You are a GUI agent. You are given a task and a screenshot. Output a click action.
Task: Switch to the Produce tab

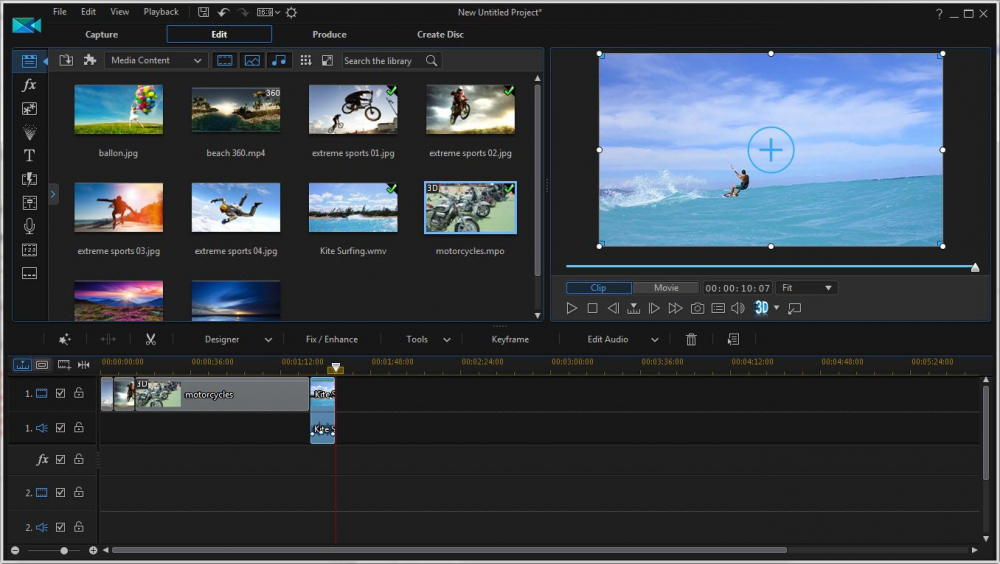[329, 35]
